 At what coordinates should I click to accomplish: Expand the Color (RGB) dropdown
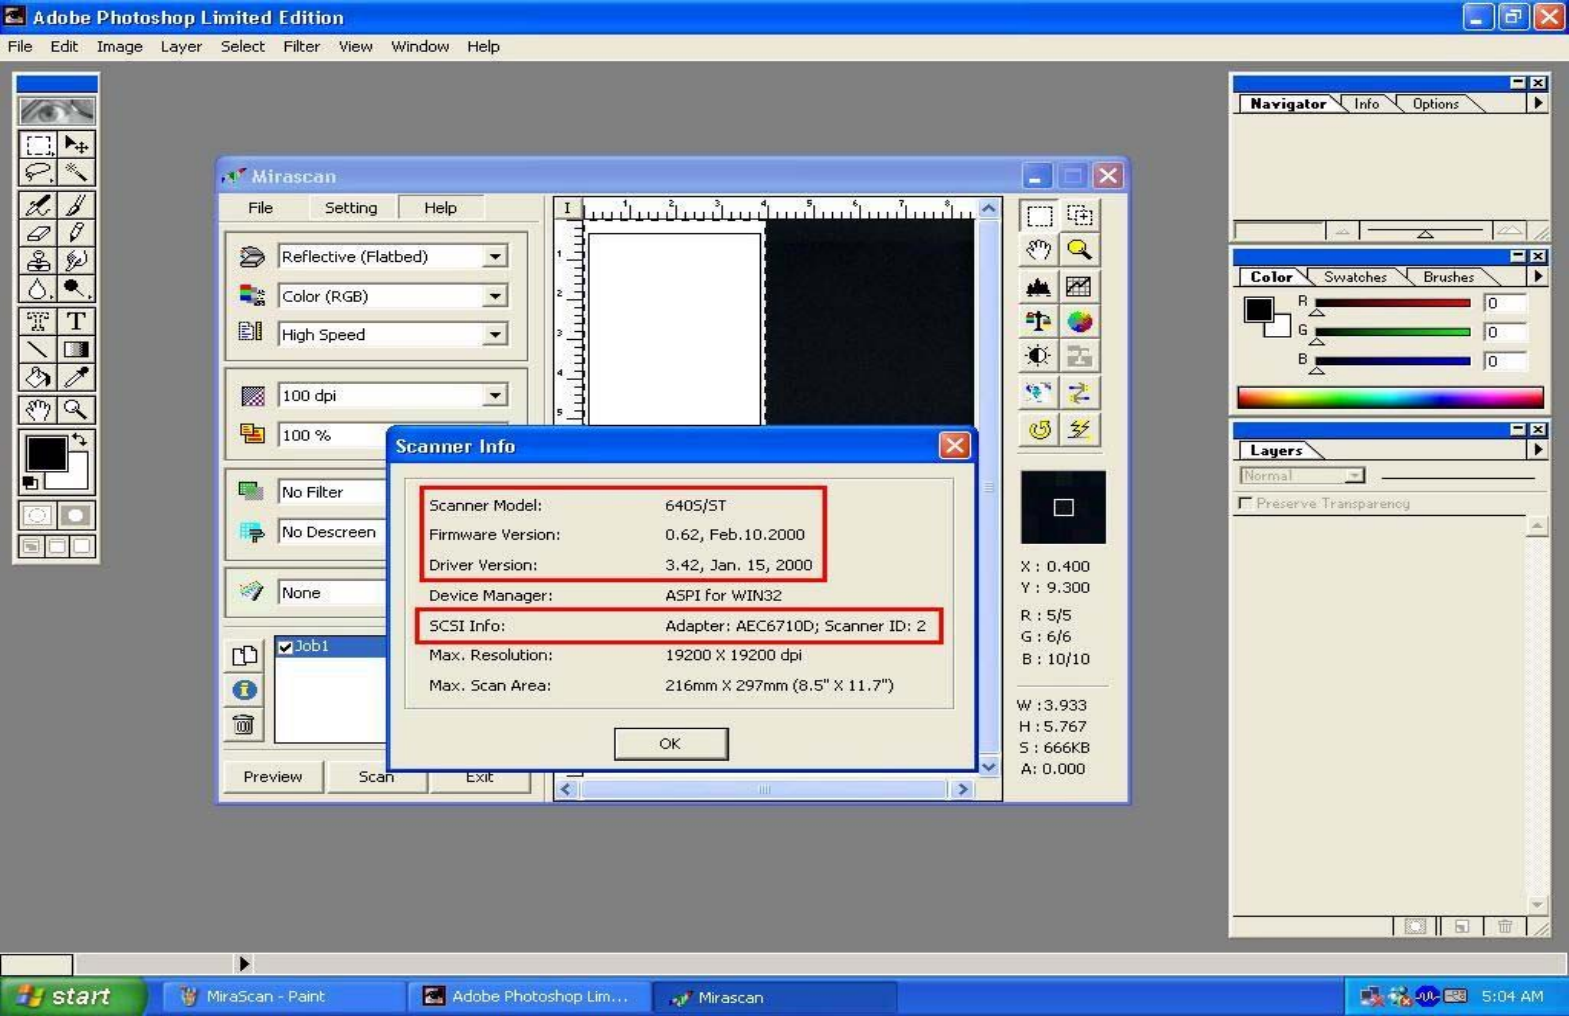pos(495,296)
